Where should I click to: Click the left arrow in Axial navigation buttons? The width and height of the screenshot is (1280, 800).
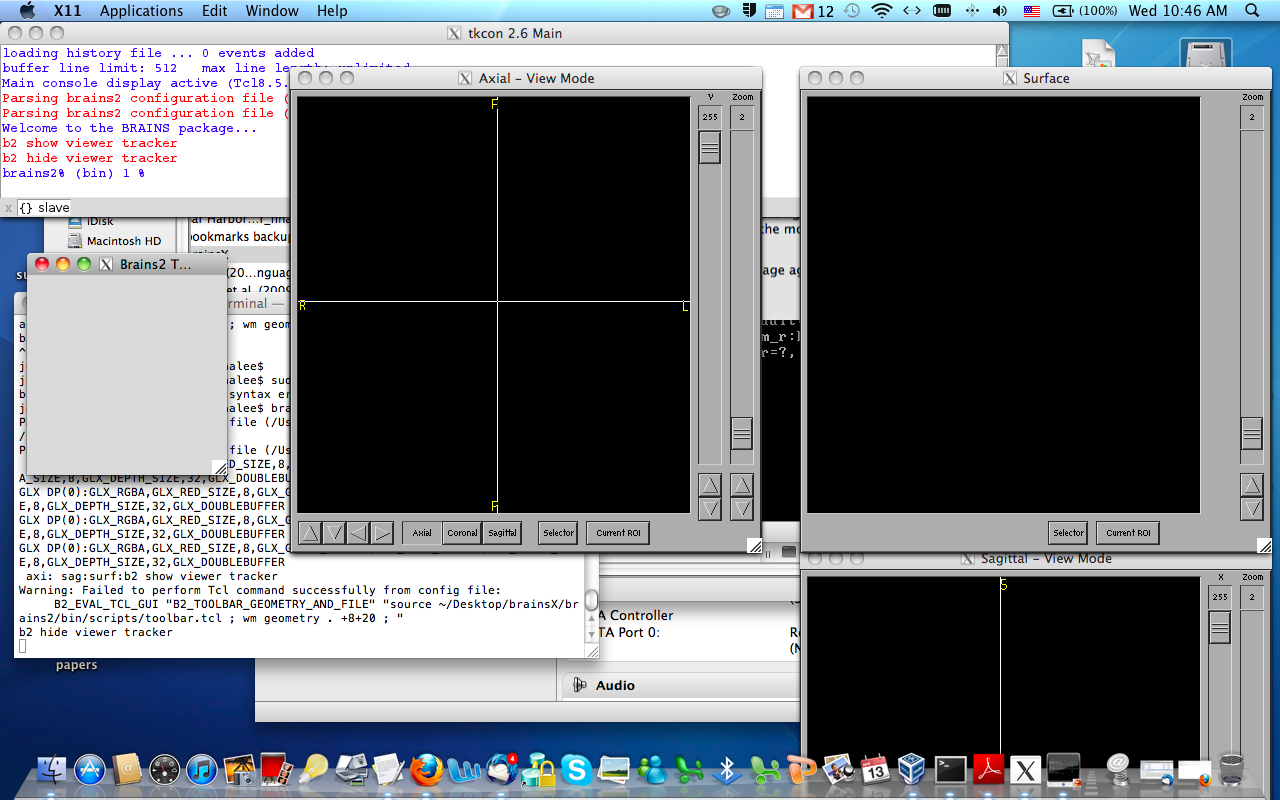pos(358,533)
